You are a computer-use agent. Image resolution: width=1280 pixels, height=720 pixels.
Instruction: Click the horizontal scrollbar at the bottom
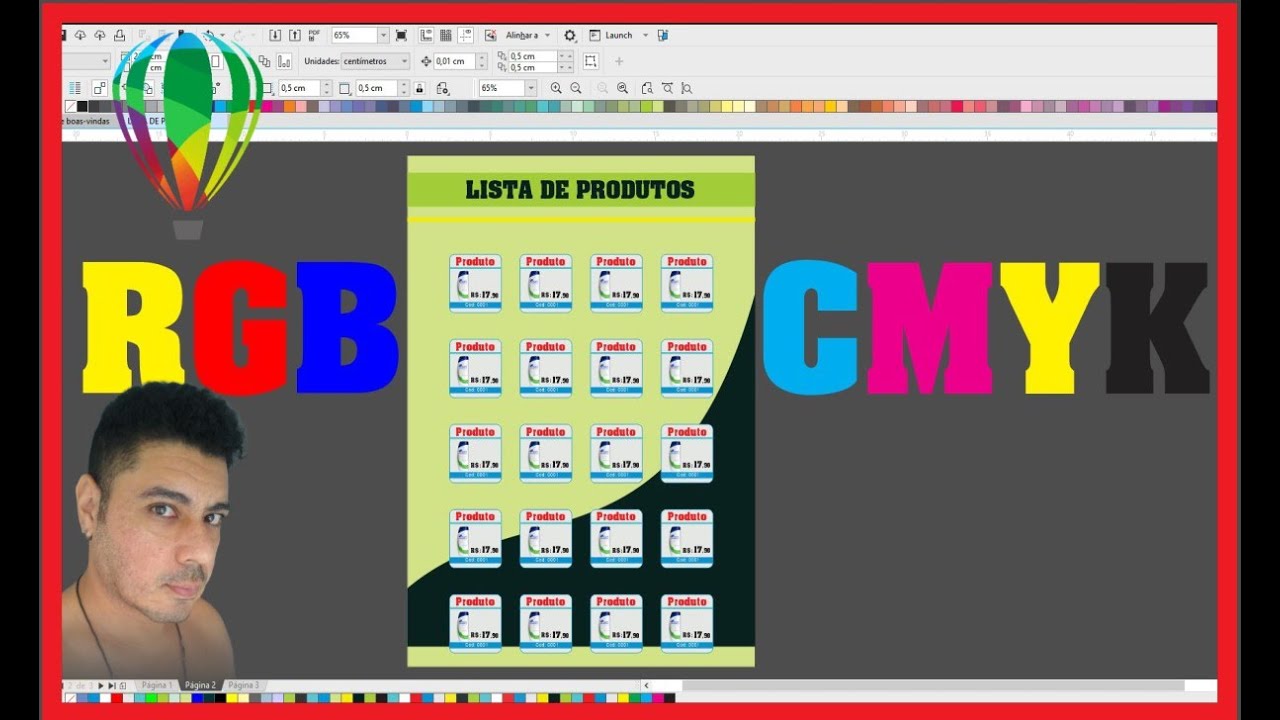click(934, 686)
